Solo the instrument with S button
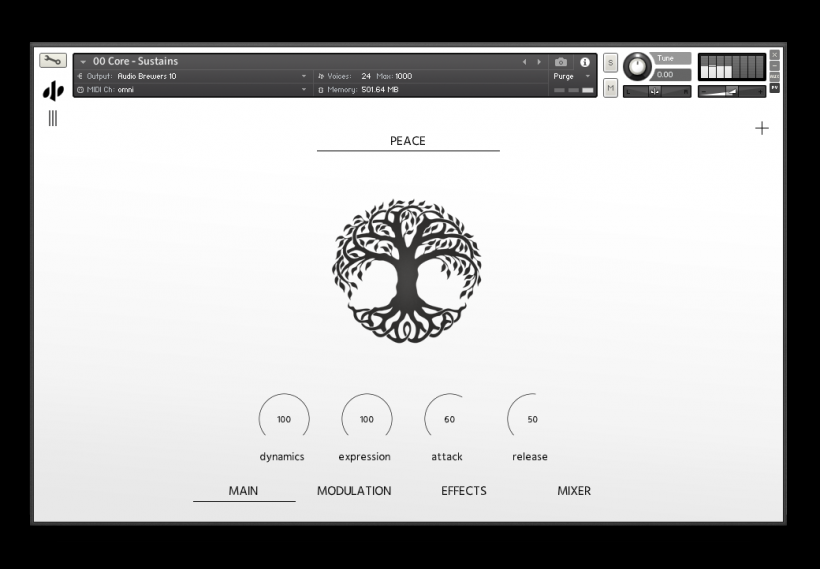Viewport: 820px width, 569px height. tap(610, 64)
